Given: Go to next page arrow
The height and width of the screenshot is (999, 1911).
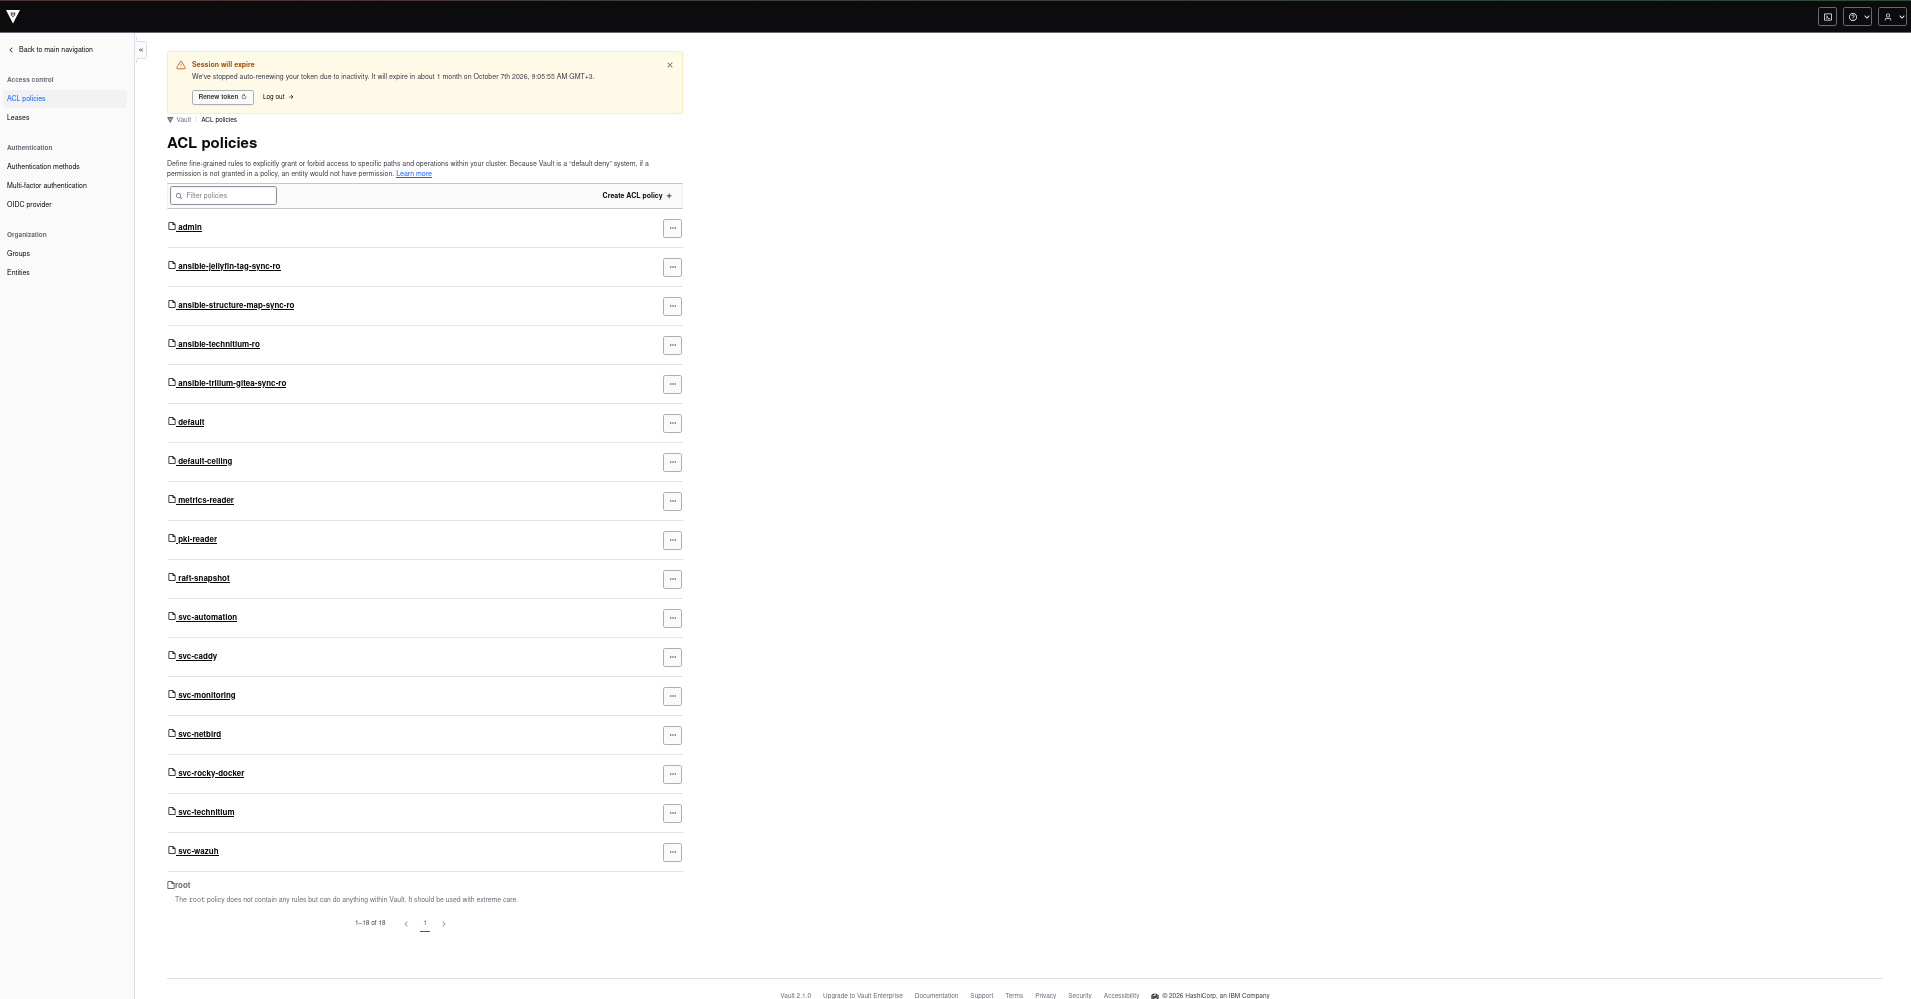Looking at the screenshot, I should pyautogui.click(x=444, y=924).
